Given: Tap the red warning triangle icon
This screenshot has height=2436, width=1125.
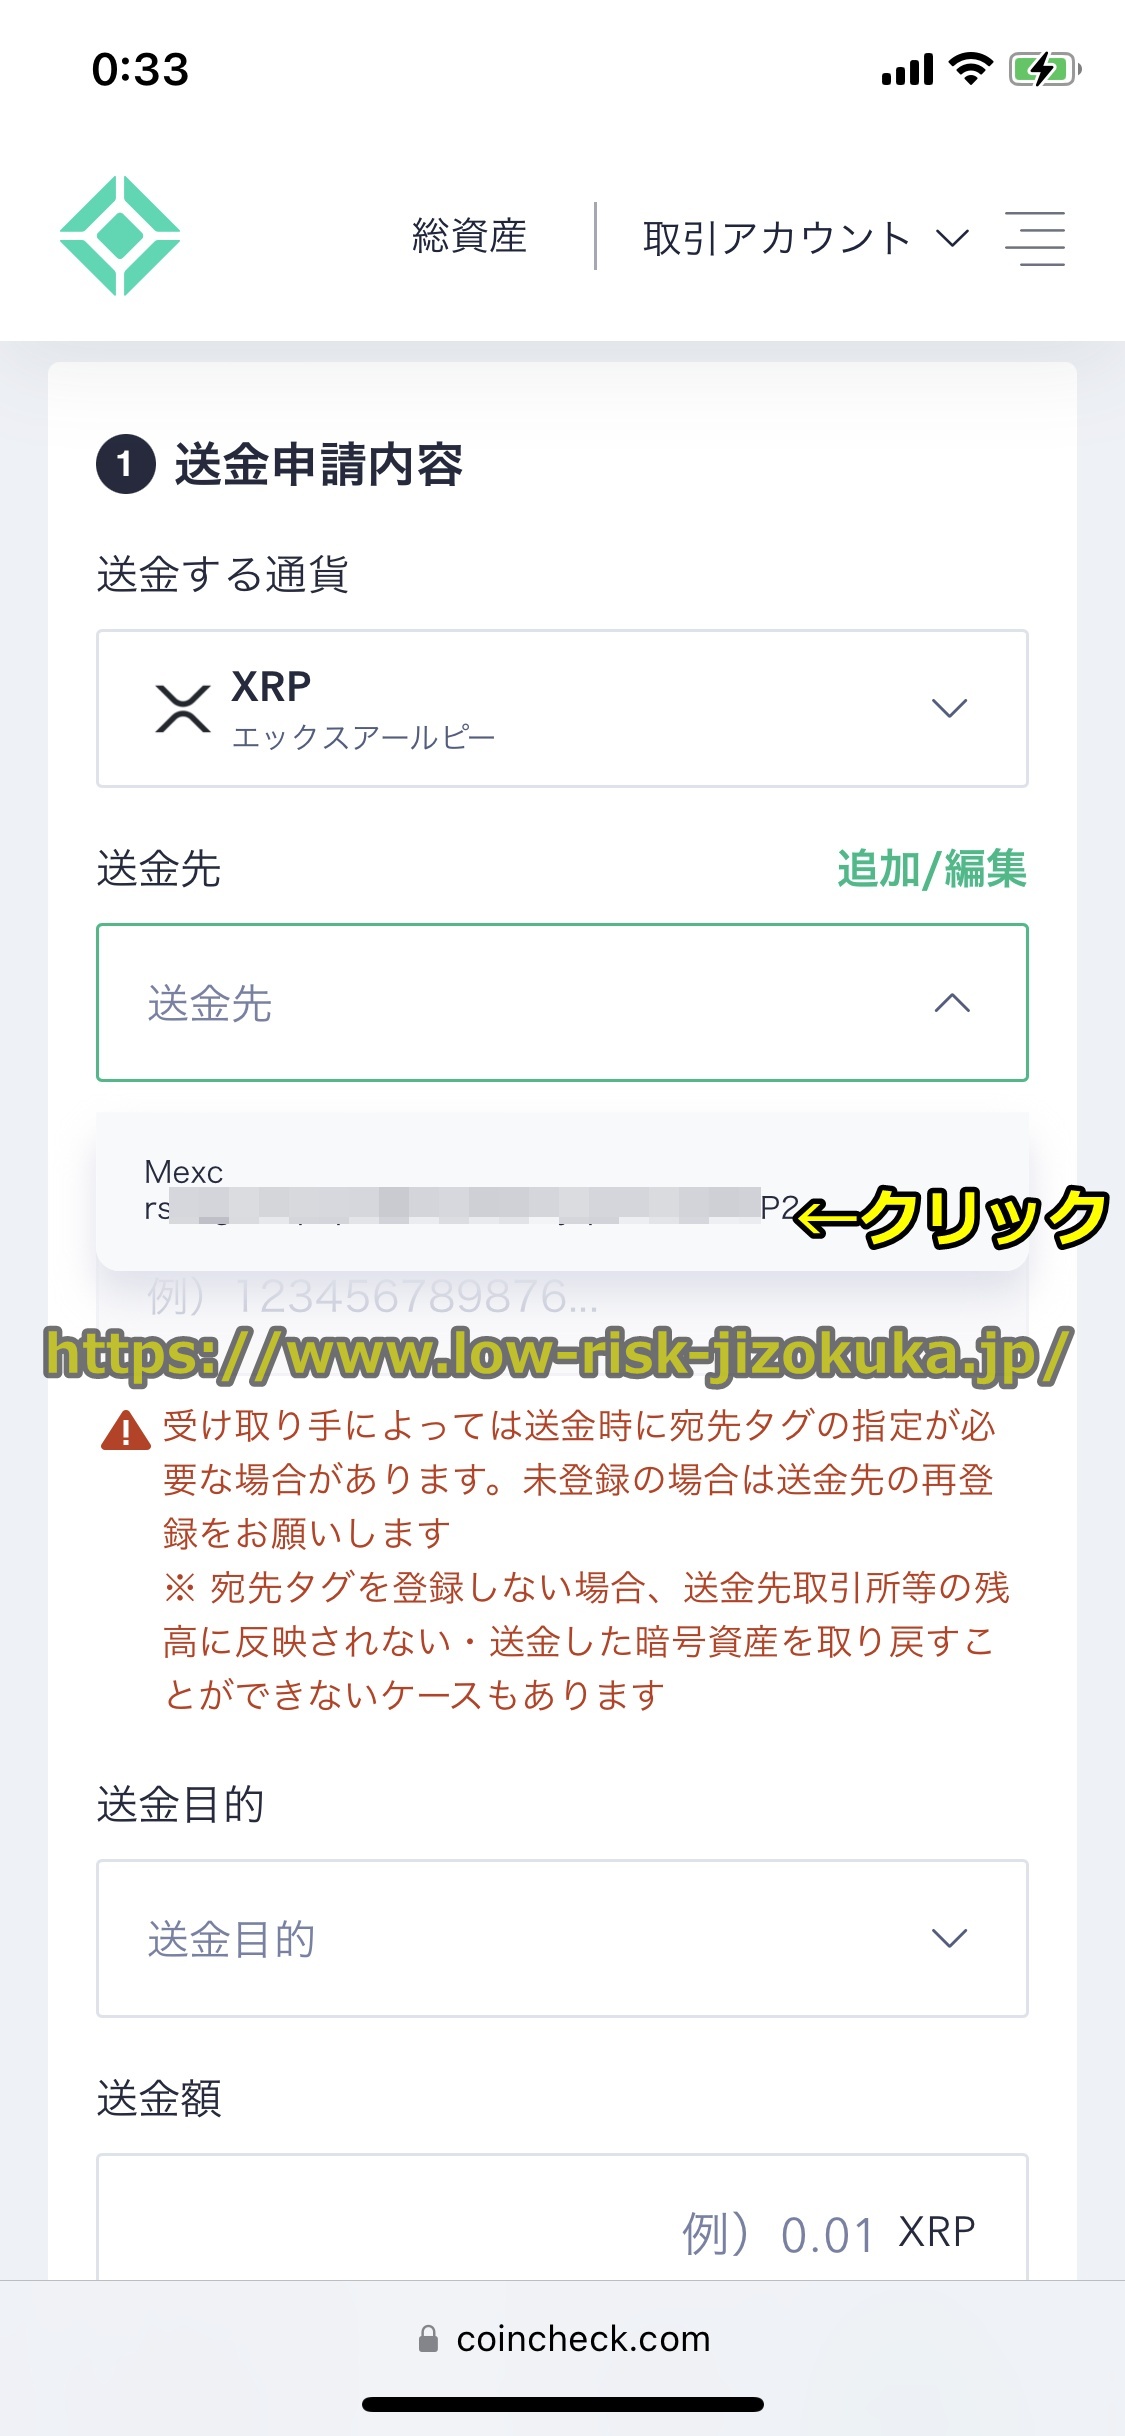Looking at the screenshot, I should coord(126,1430).
